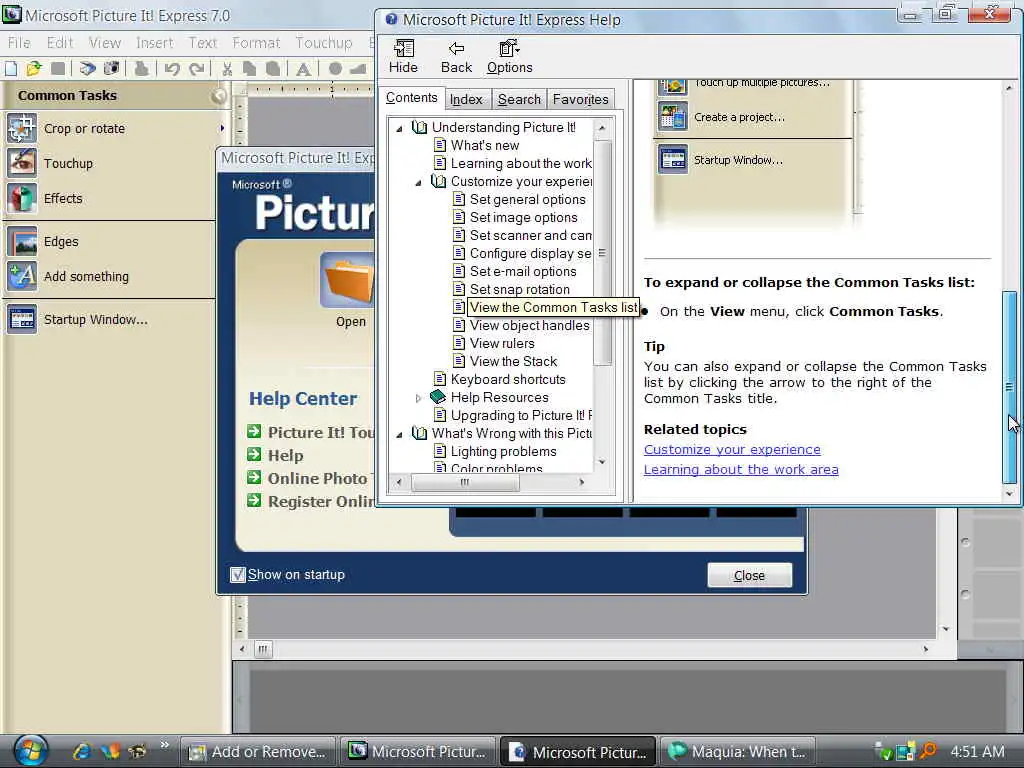Screen dimensions: 1024x768
Task: Click Create a project icon in help image
Action: pyautogui.click(x=673, y=117)
